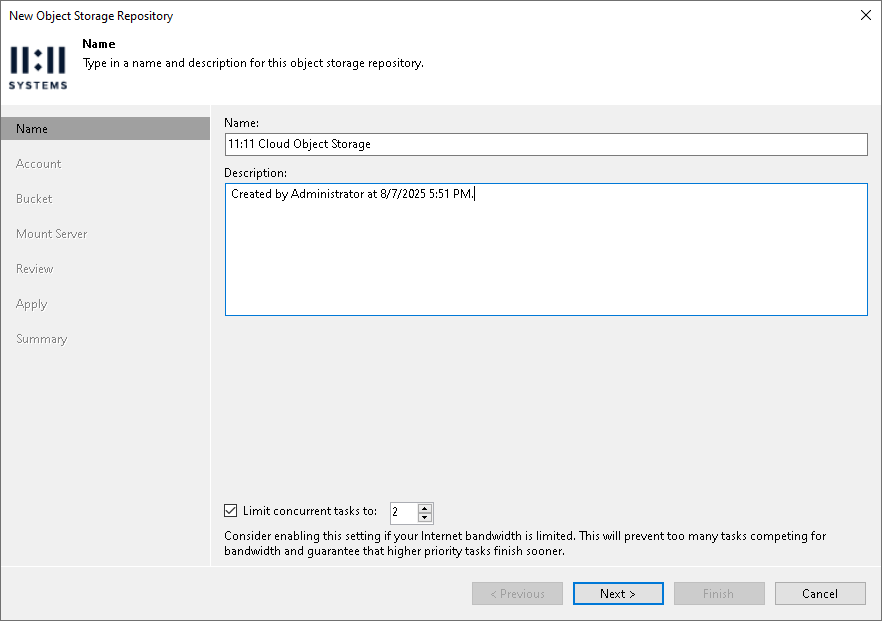882x621 pixels.
Task: Click the concurrent tasks number field
Action: coord(404,512)
